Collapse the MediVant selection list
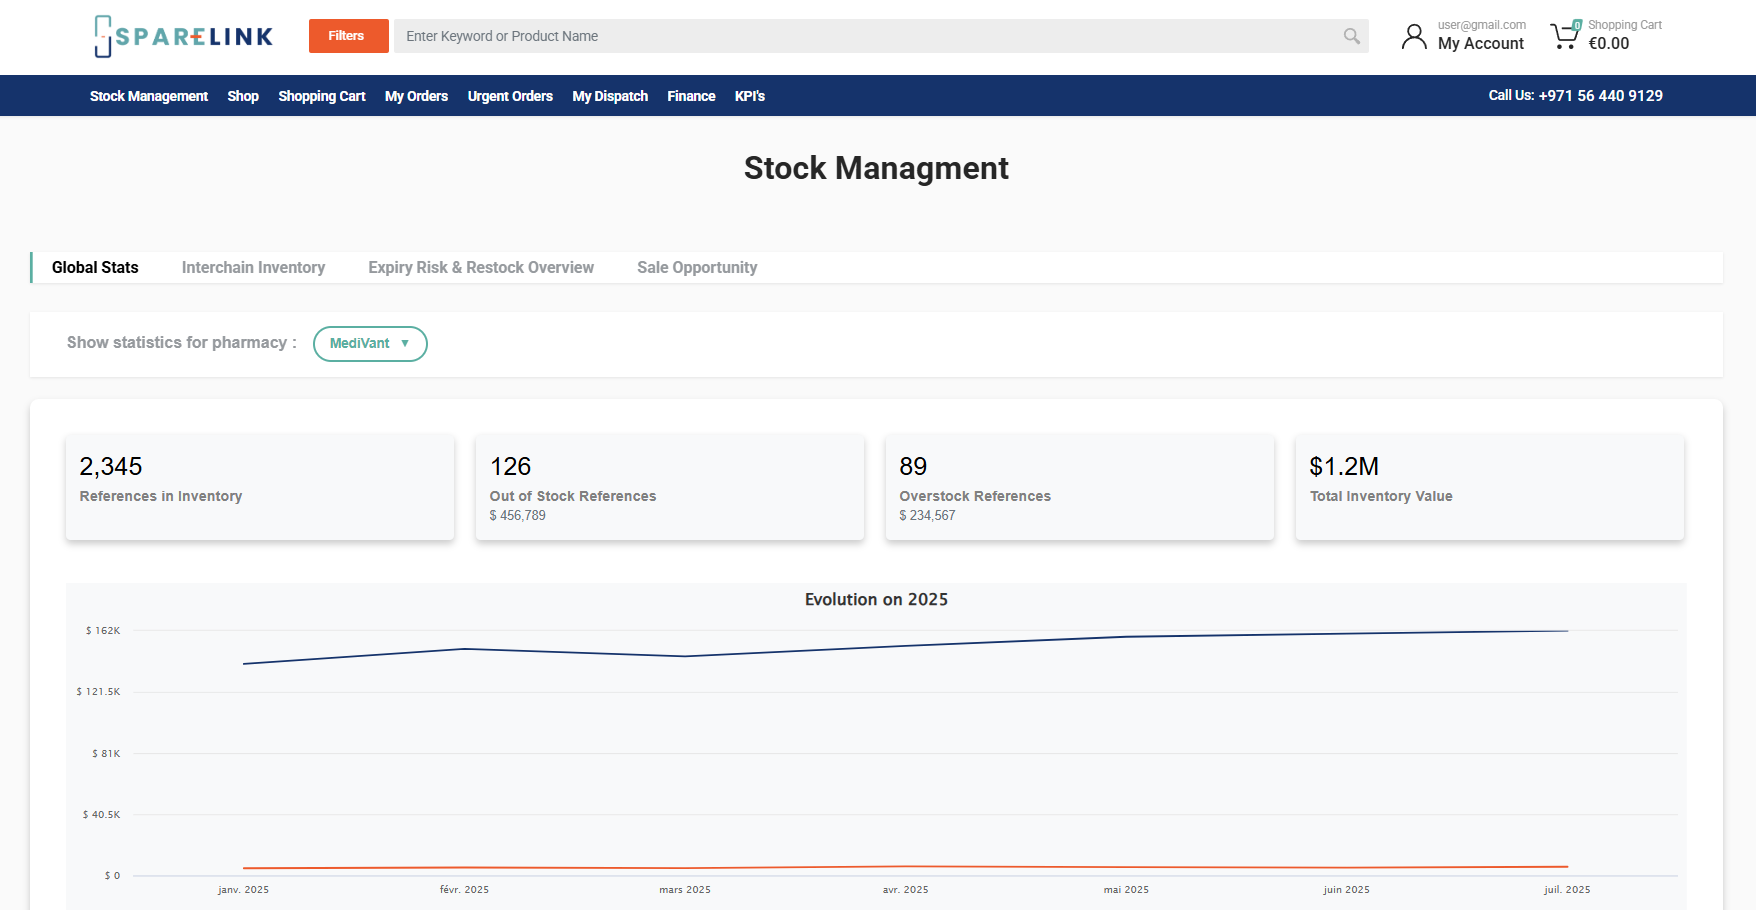The image size is (1756, 910). pyautogui.click(x=370, y=343)
